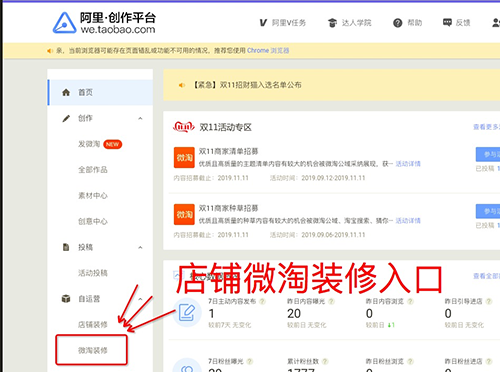This screenshot has height=372, width=500.
Task: Select 发微淘 in the sidebar
Action: (89, 144)
